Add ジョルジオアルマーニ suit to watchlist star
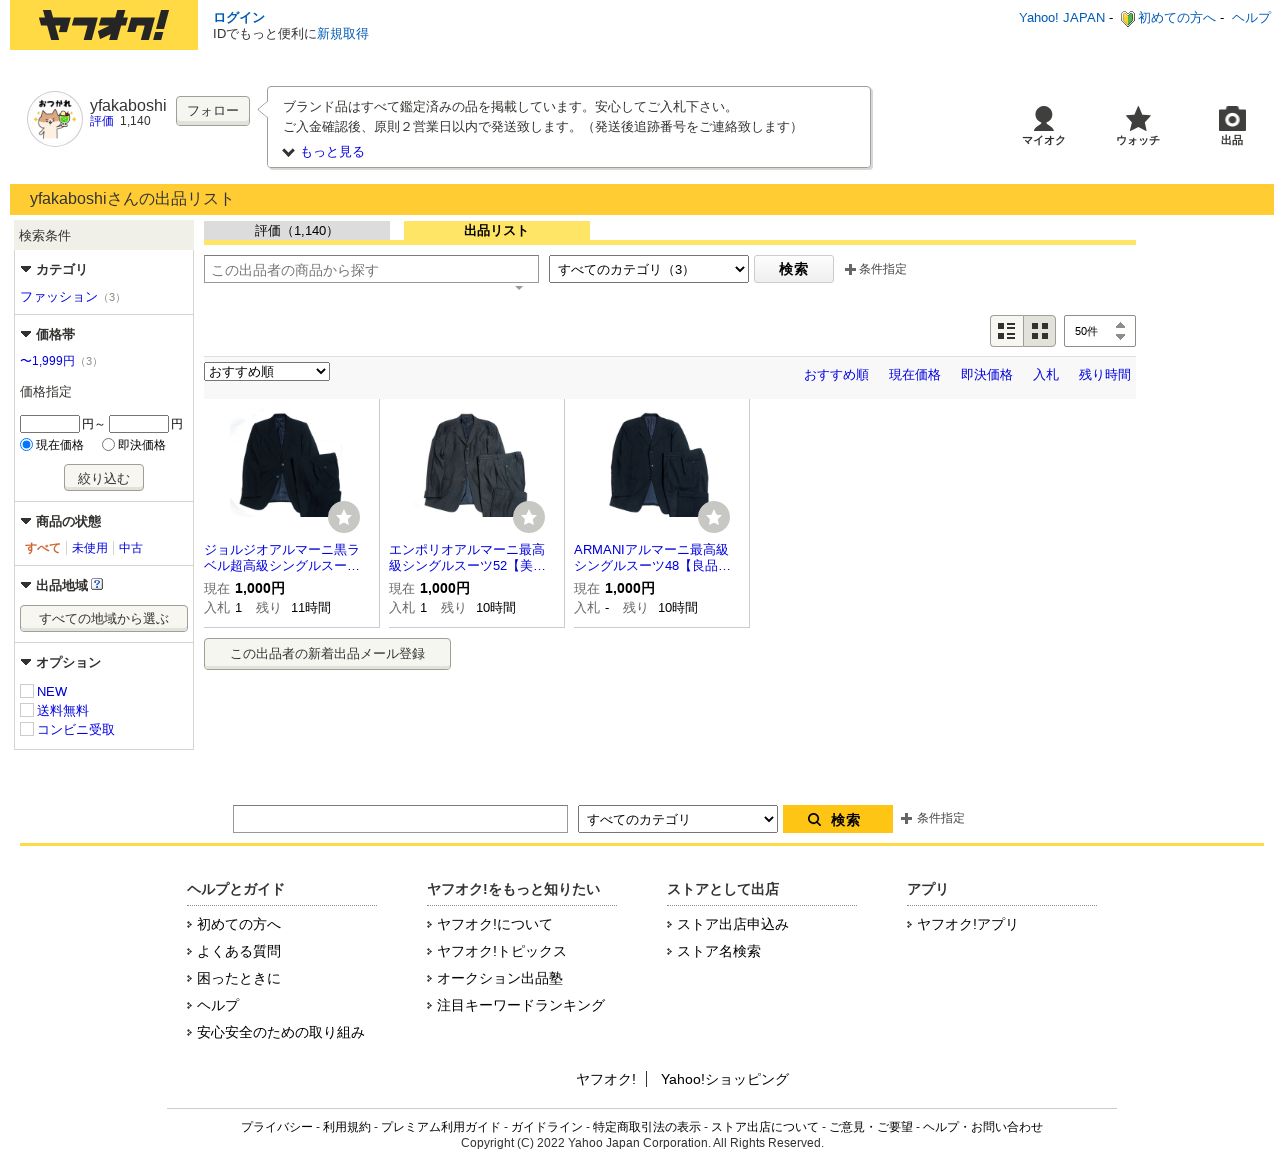Screen dimensions: 1284x1171 [344, 517]
